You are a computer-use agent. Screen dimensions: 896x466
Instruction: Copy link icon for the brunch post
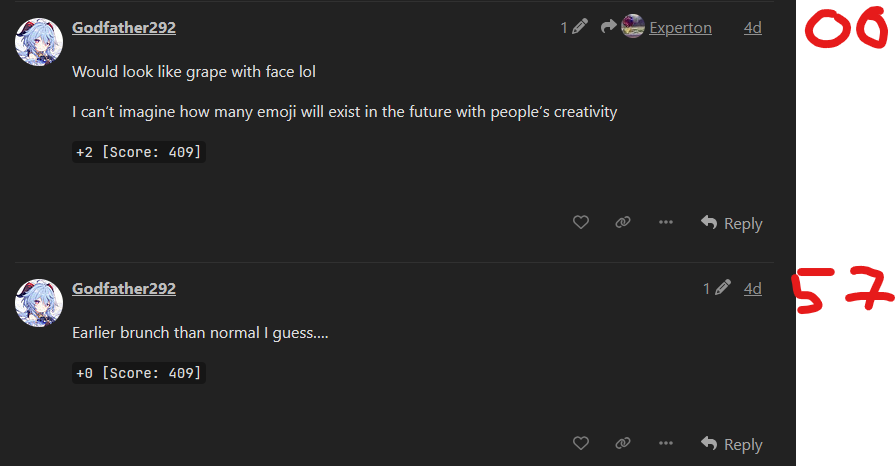point(623,444)
